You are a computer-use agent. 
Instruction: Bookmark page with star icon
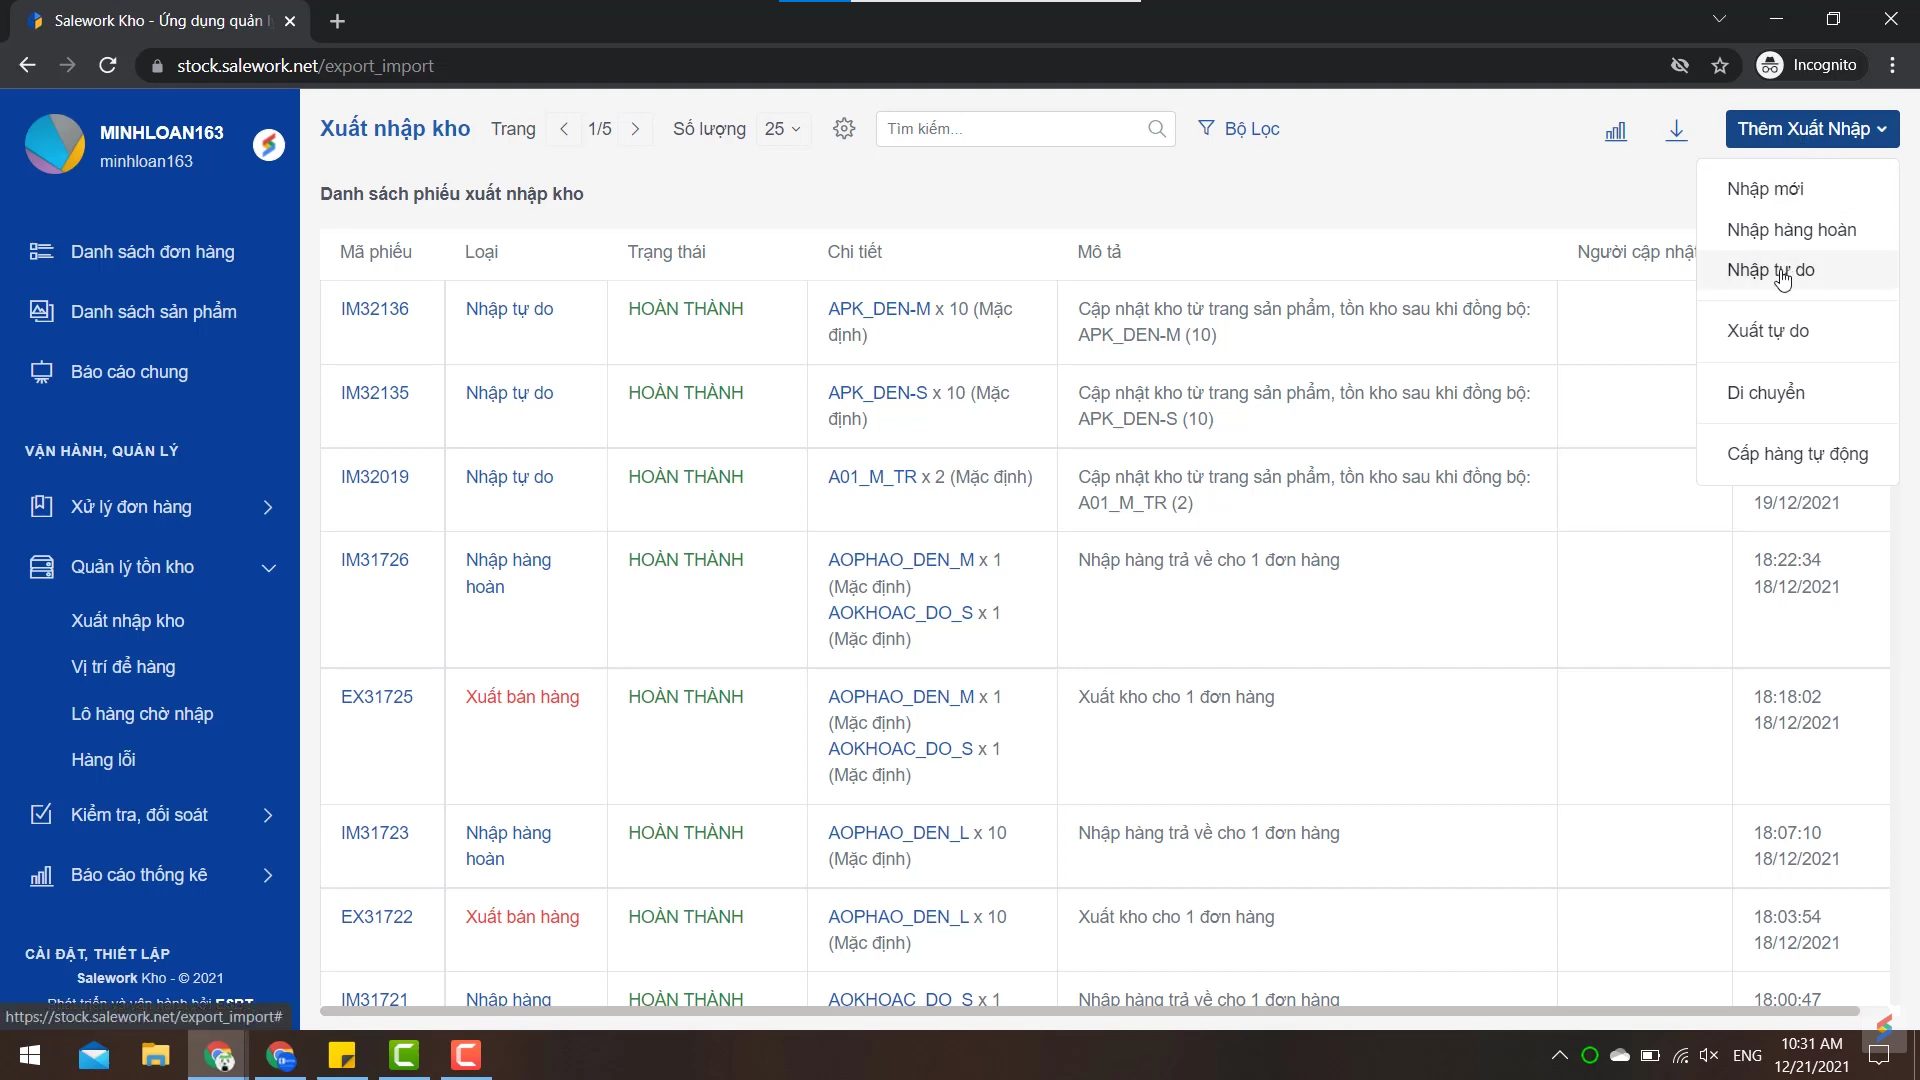(x=1720, y=66)
